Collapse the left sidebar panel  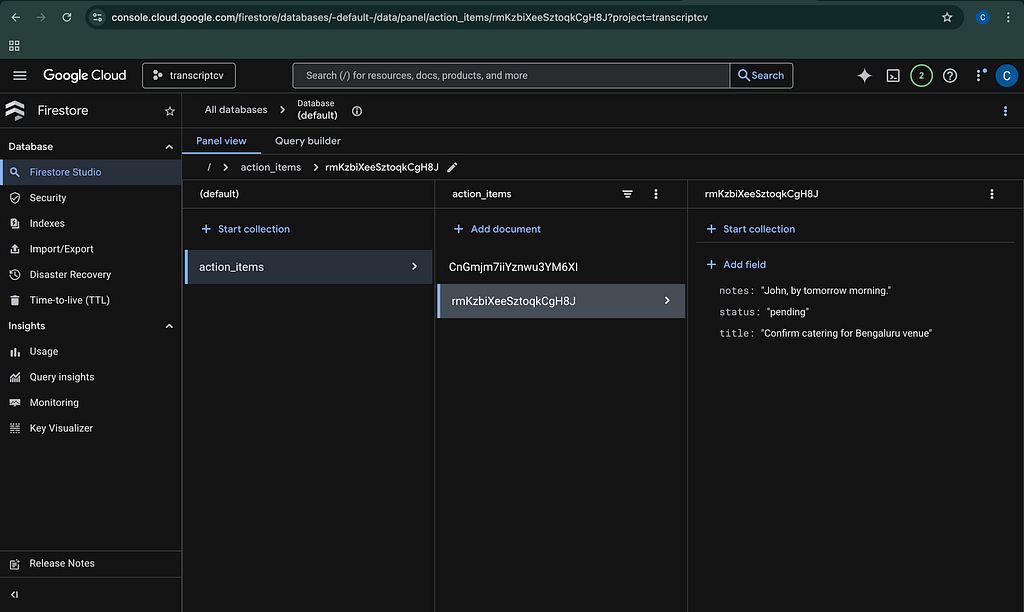pos(14,594)
